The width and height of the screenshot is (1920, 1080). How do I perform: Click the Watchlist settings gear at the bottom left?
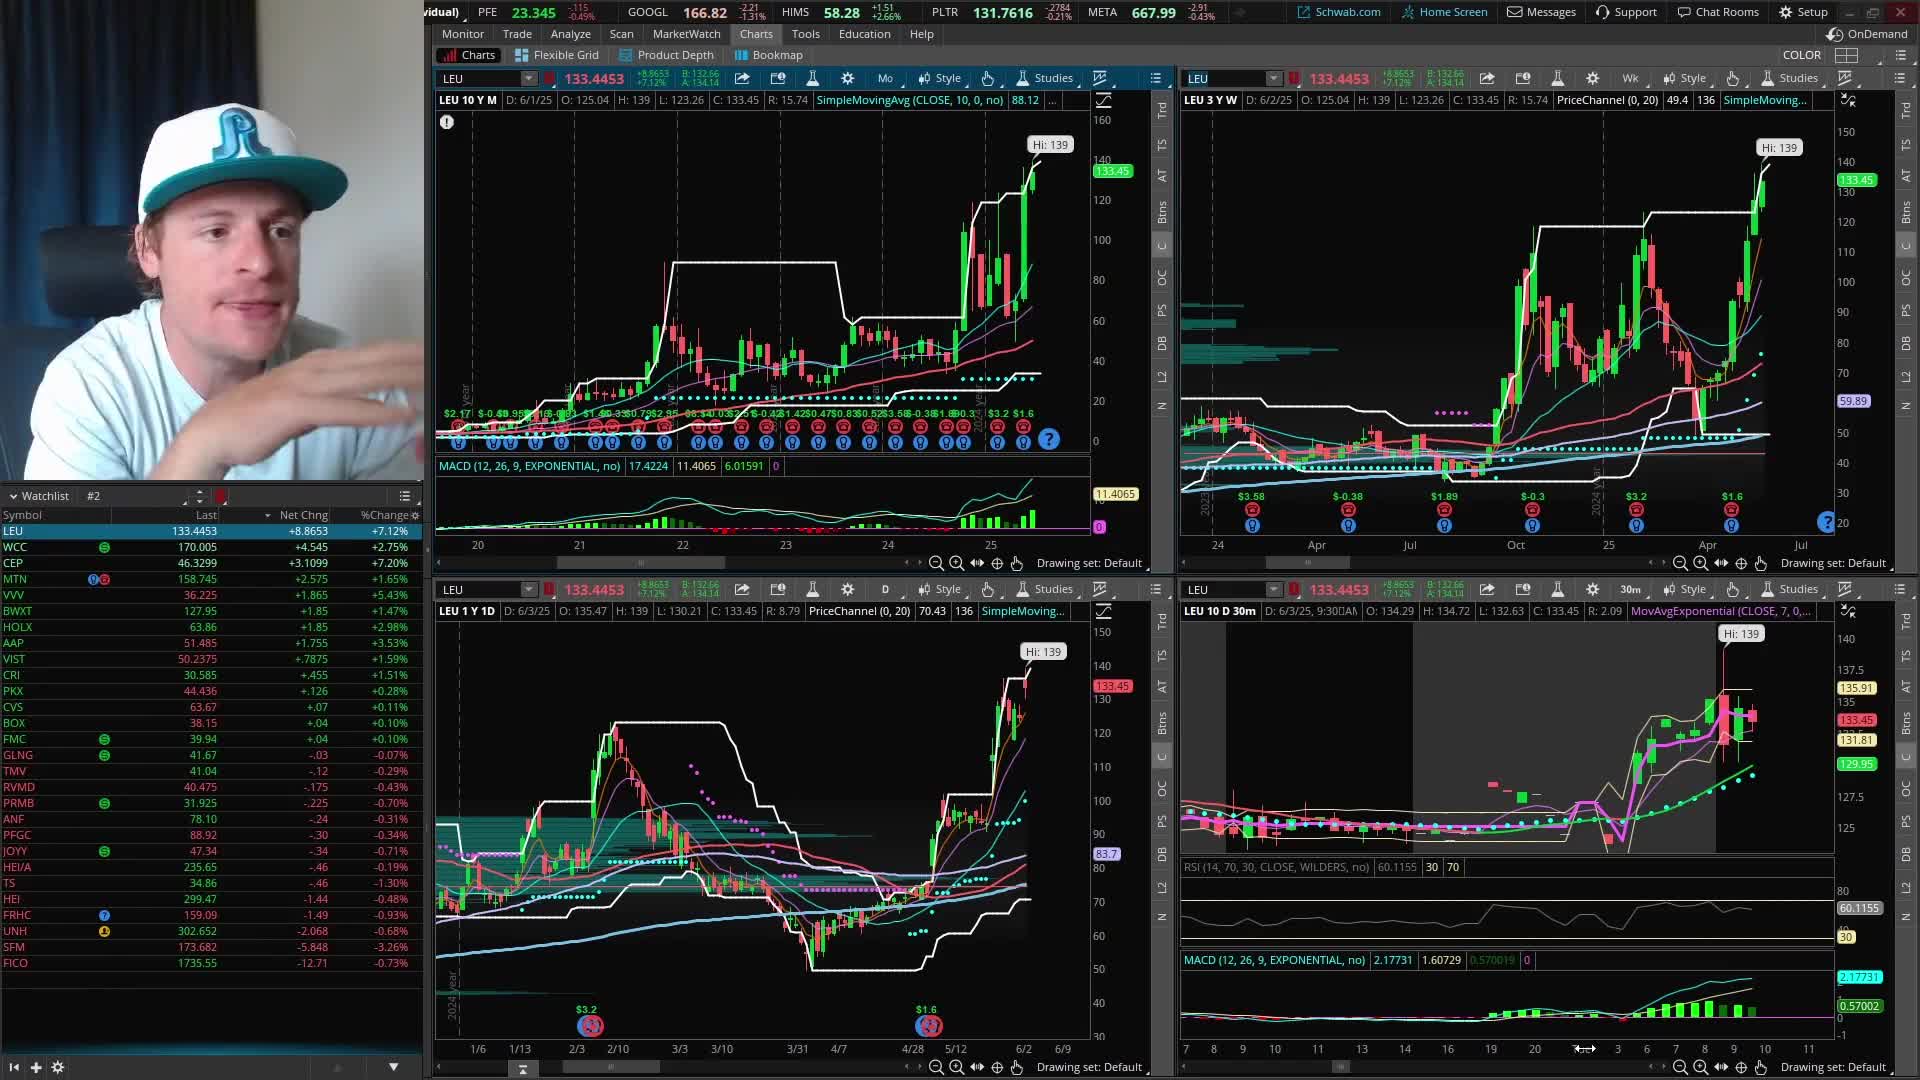tap(58, 1067)
